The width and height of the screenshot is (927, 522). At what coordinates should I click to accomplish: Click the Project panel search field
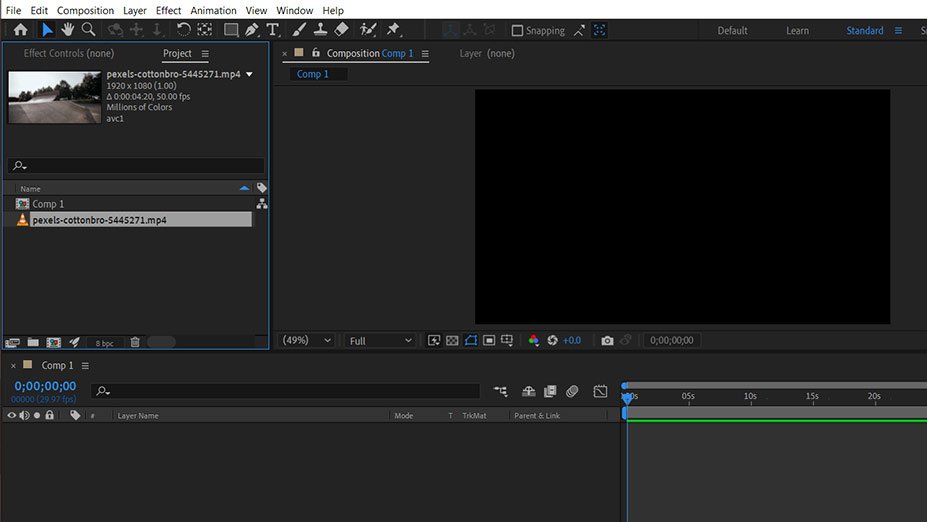(x=137, y=166)
